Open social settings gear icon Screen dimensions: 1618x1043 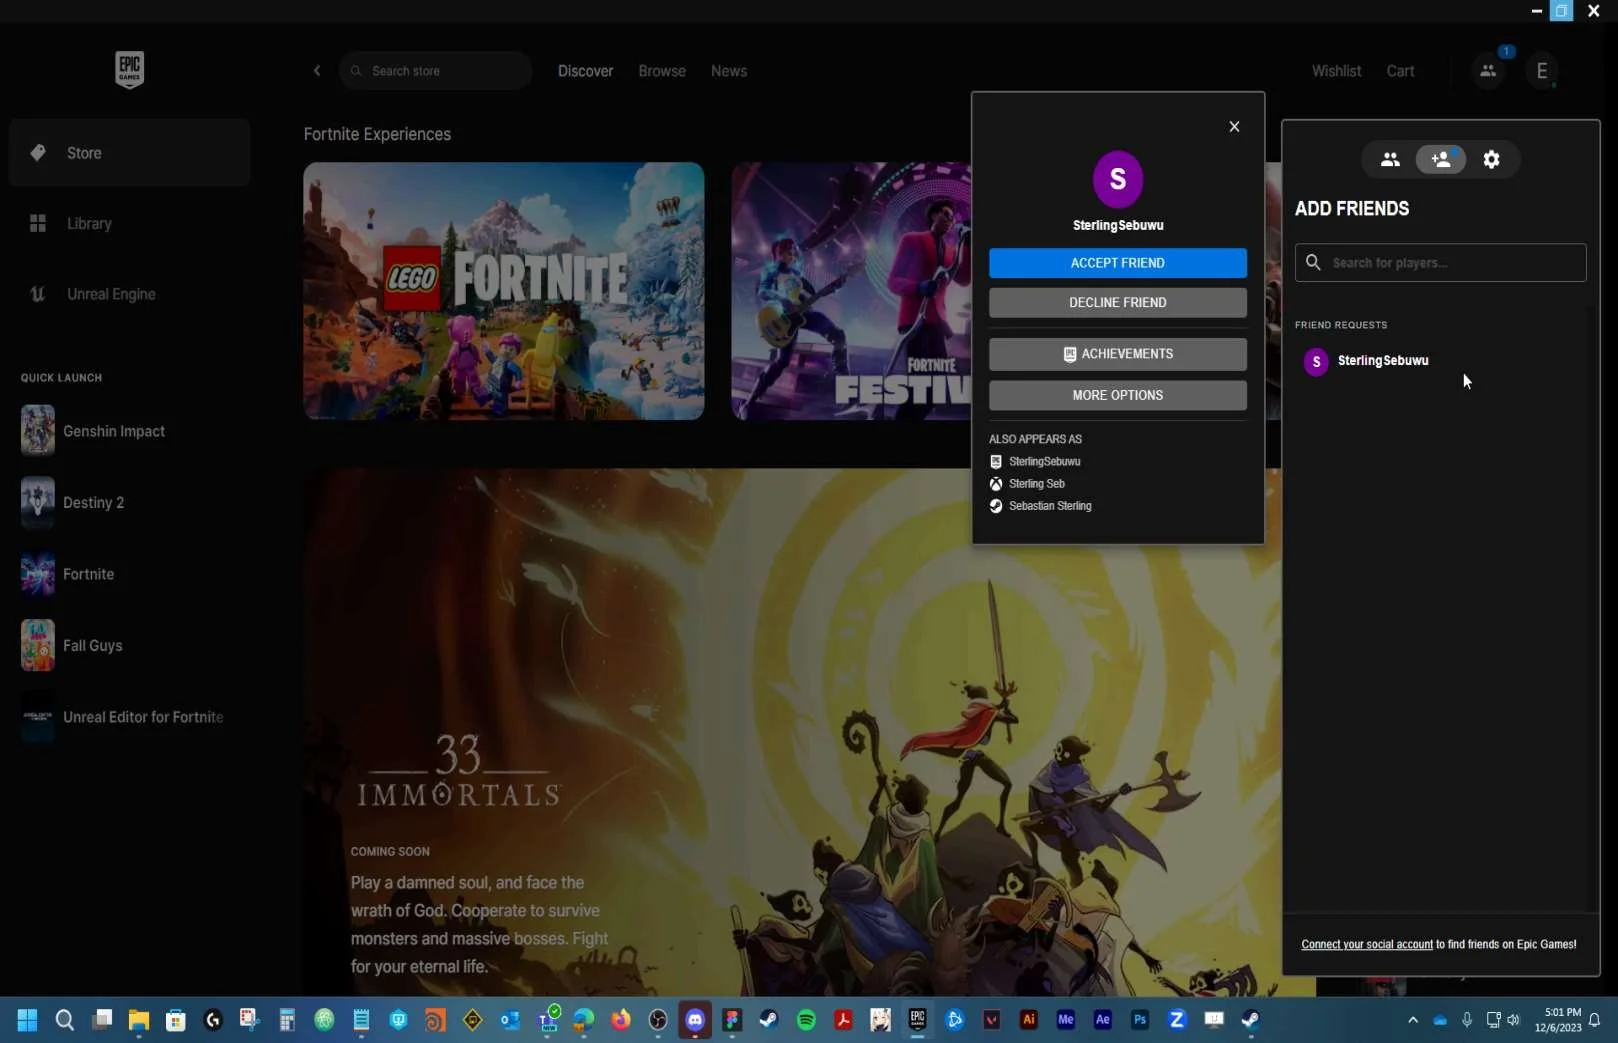pyautogui.click(x=1491, y=159)
